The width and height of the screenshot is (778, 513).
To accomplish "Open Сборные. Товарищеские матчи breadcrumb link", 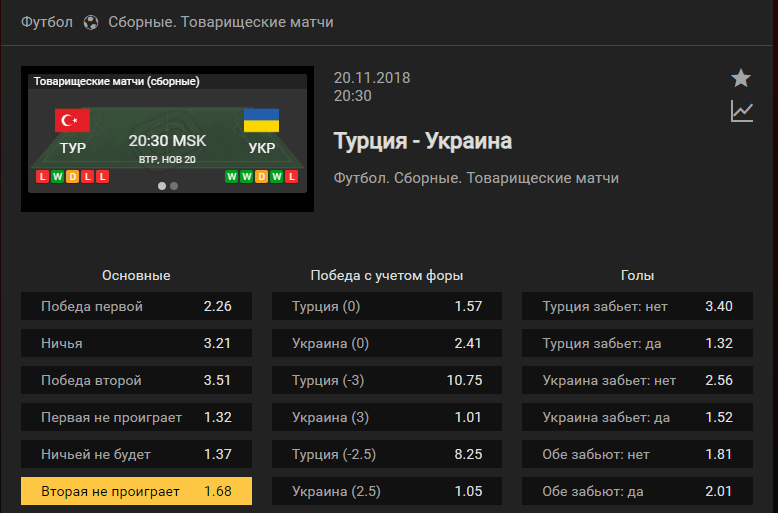I will coord(221,22).
